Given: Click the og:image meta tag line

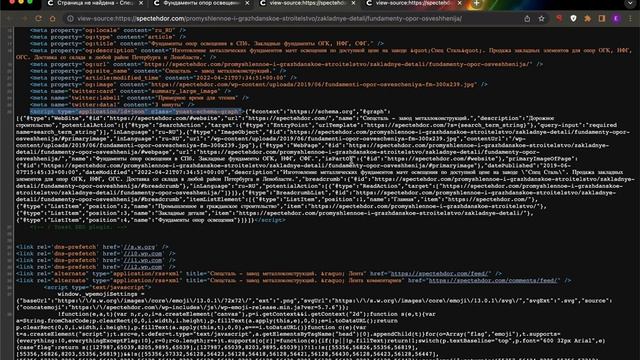Looking at the screenshot, I should tap(259, 84).
